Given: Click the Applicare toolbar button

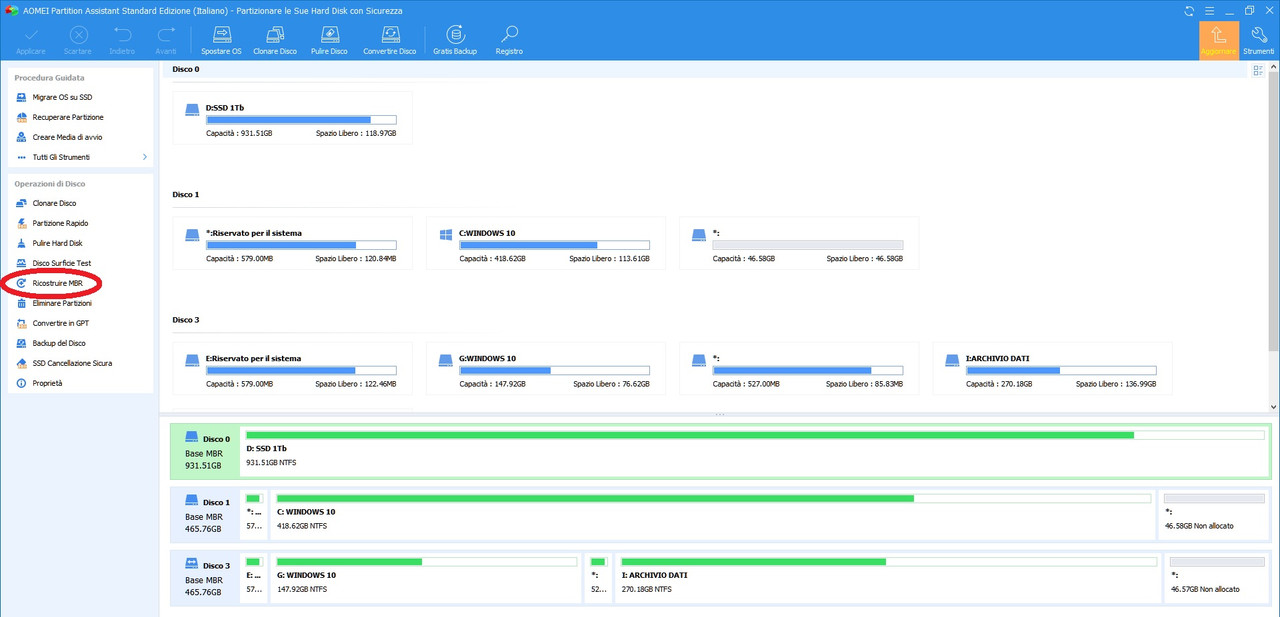Looking at the screenshot, I should [30, 40].
